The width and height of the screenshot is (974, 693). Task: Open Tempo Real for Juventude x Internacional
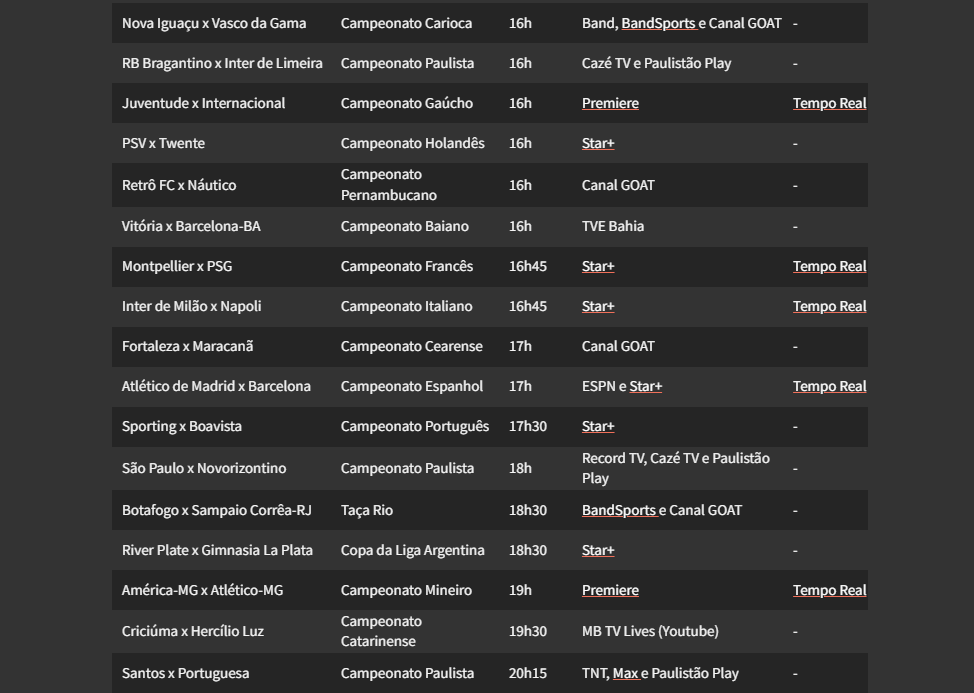tap(829, 104)
